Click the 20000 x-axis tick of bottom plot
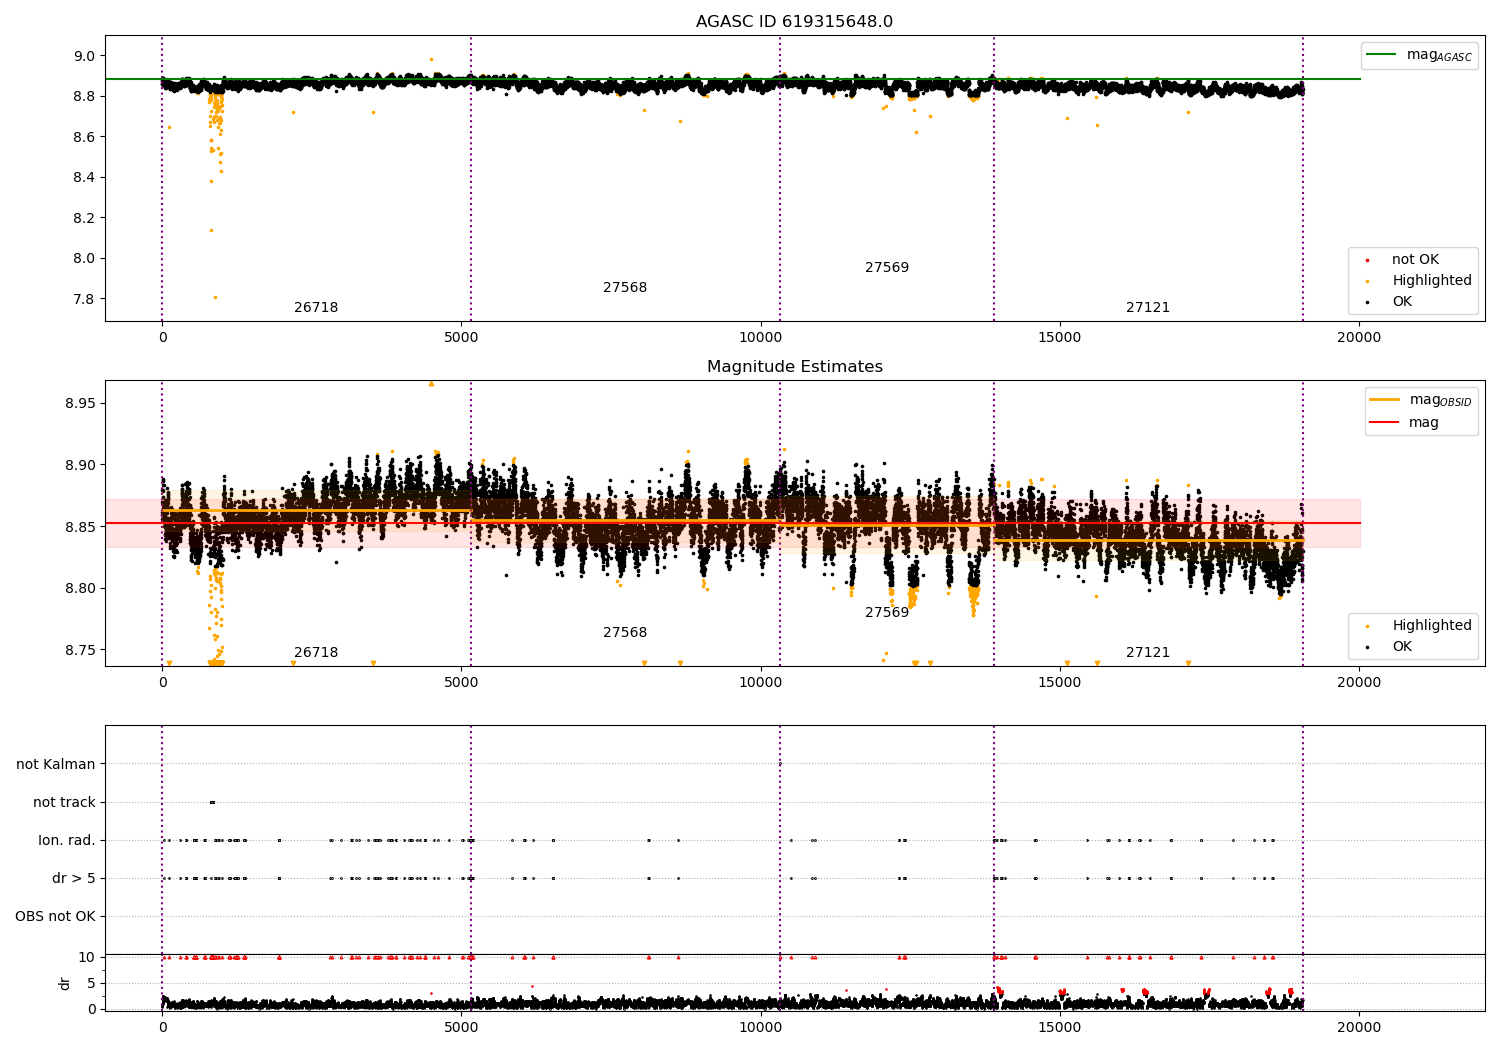Image resolution: width=1500 pixels, height=1050 pixels. (1358, 1027)
